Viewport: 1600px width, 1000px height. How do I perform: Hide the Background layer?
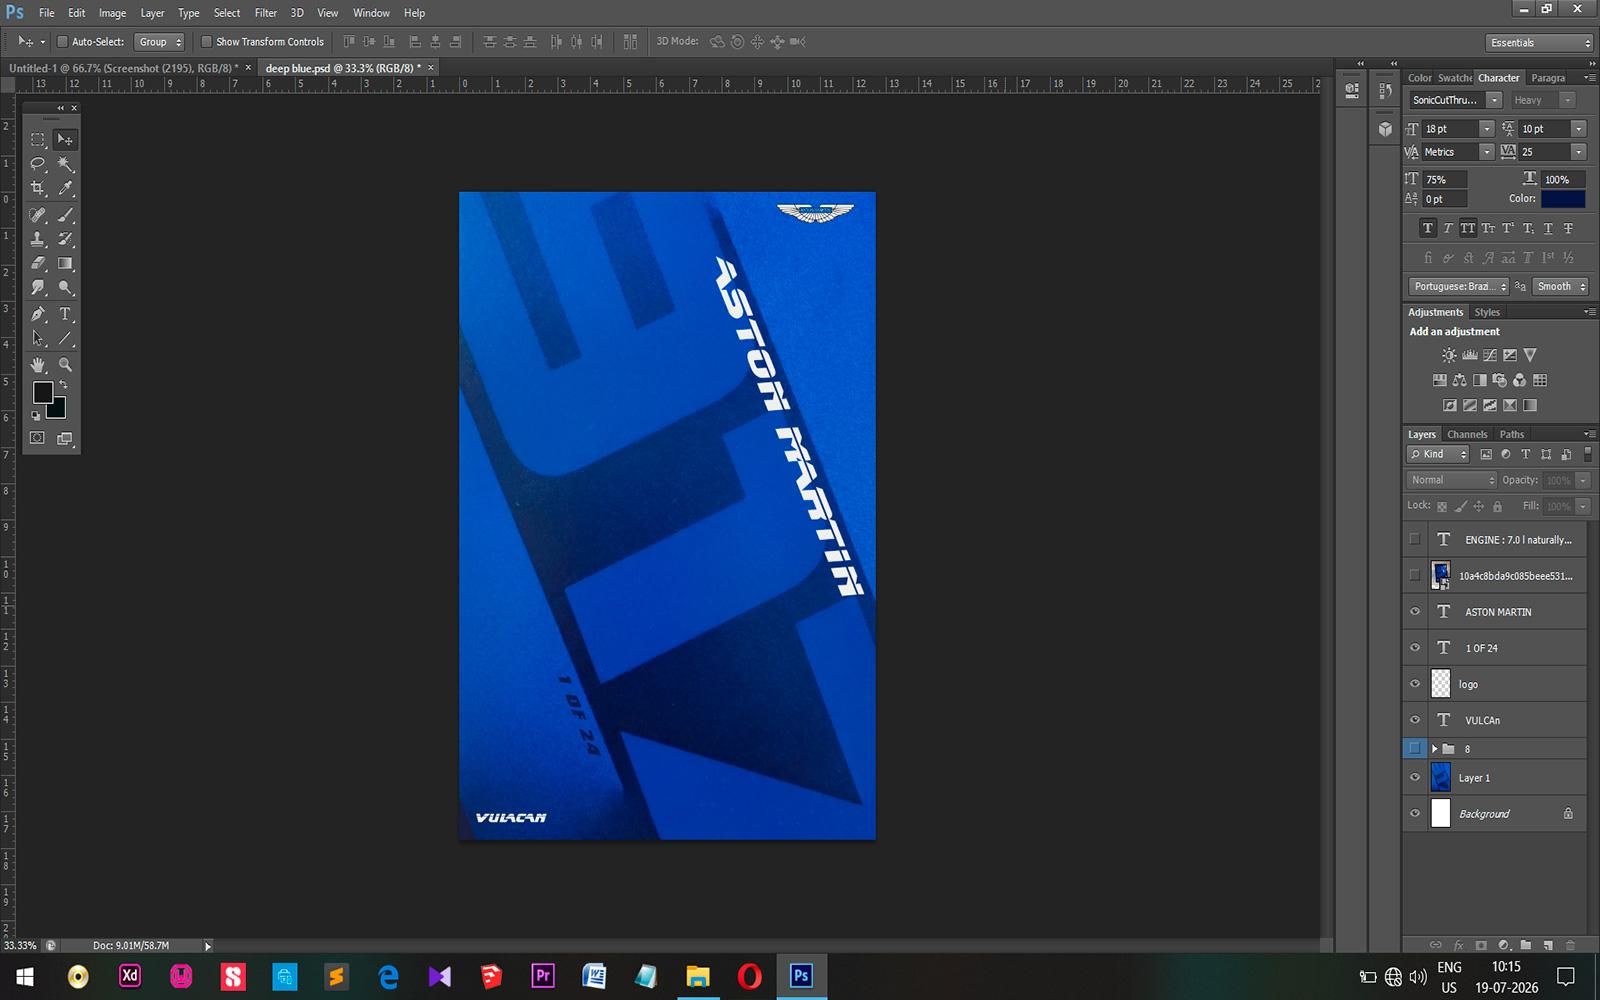pos(1414,814)
